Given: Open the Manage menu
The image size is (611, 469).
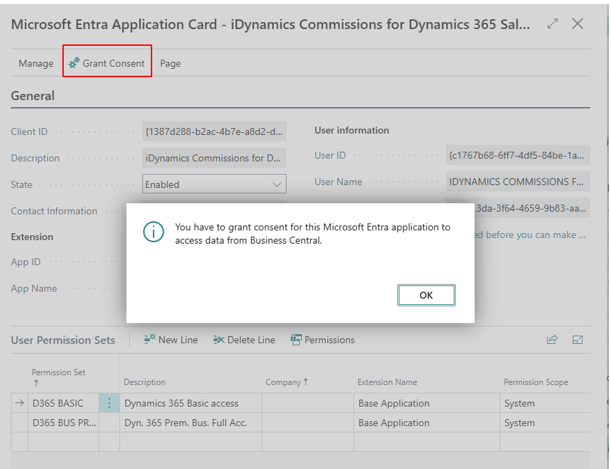Looking at the screenshot, I should pyautogui.click(x=36, y=63).
